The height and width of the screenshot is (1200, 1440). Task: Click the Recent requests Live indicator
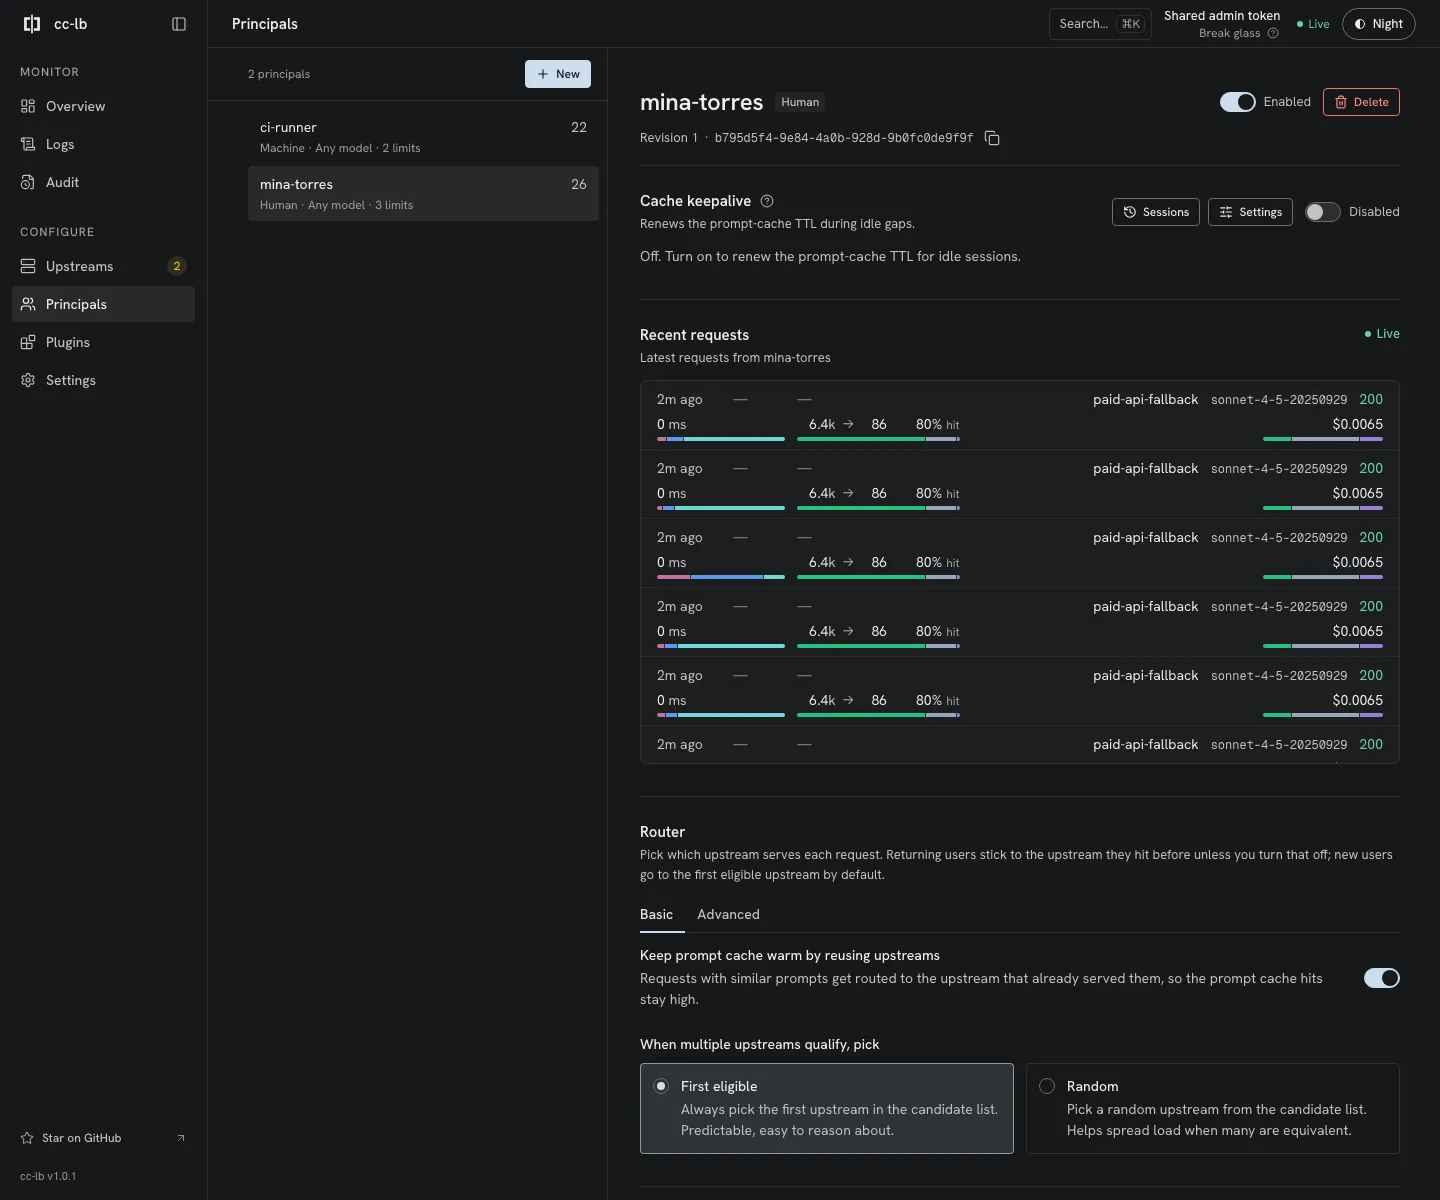pos(1382,334)
